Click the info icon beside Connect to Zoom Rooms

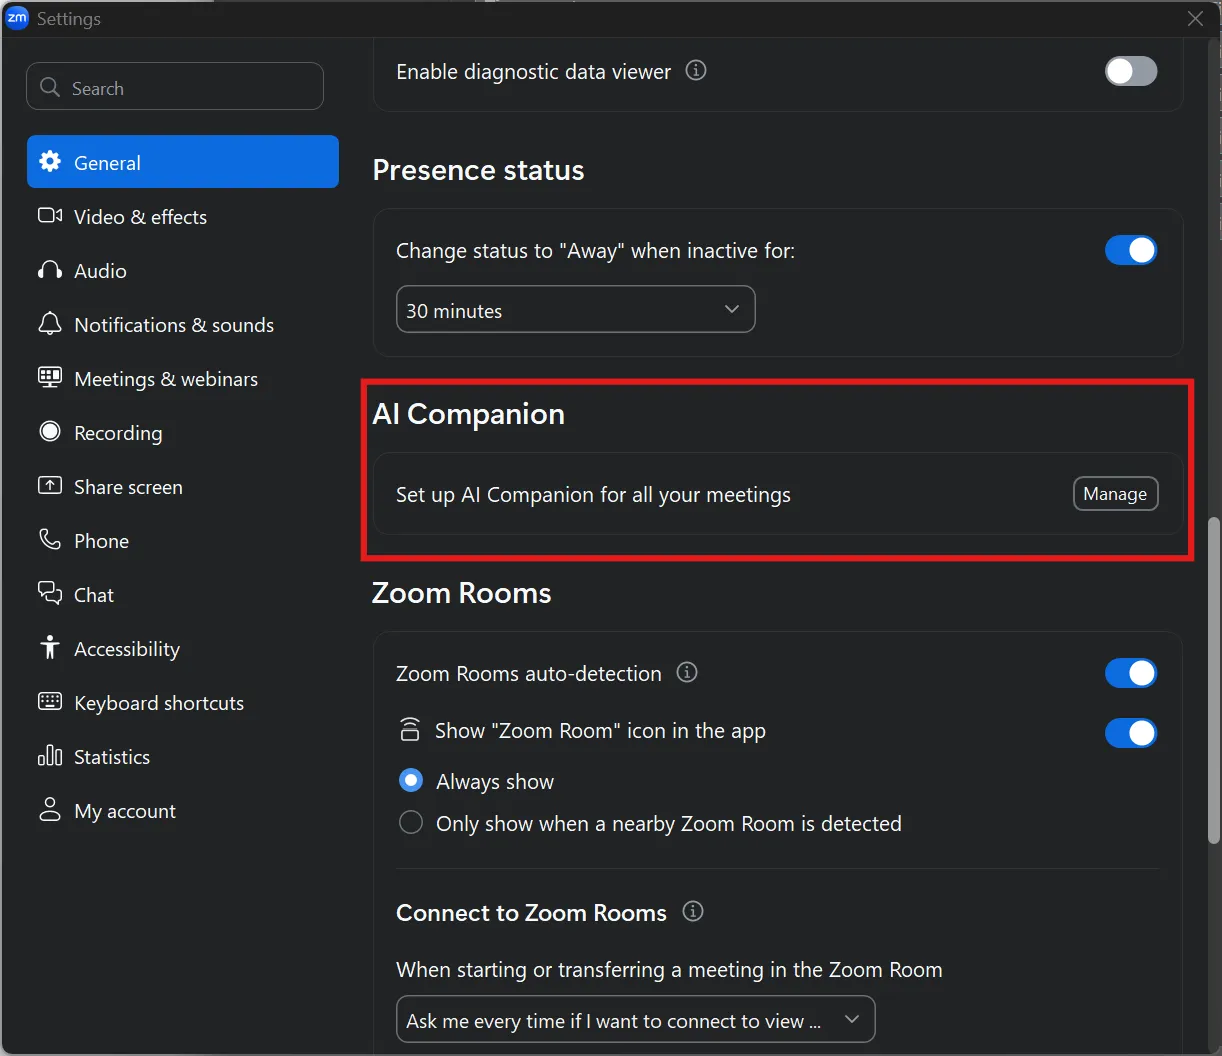tap(693, 911)
